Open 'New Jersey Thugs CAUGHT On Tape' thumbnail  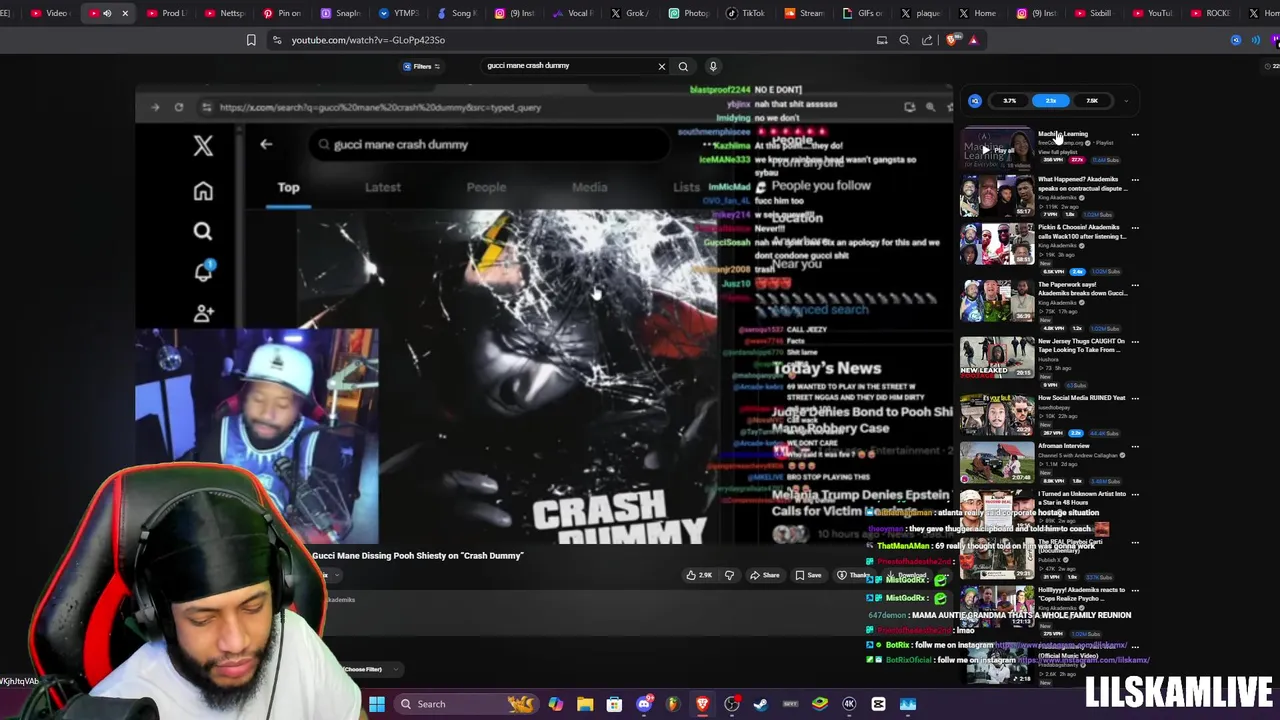coord(997,357)
